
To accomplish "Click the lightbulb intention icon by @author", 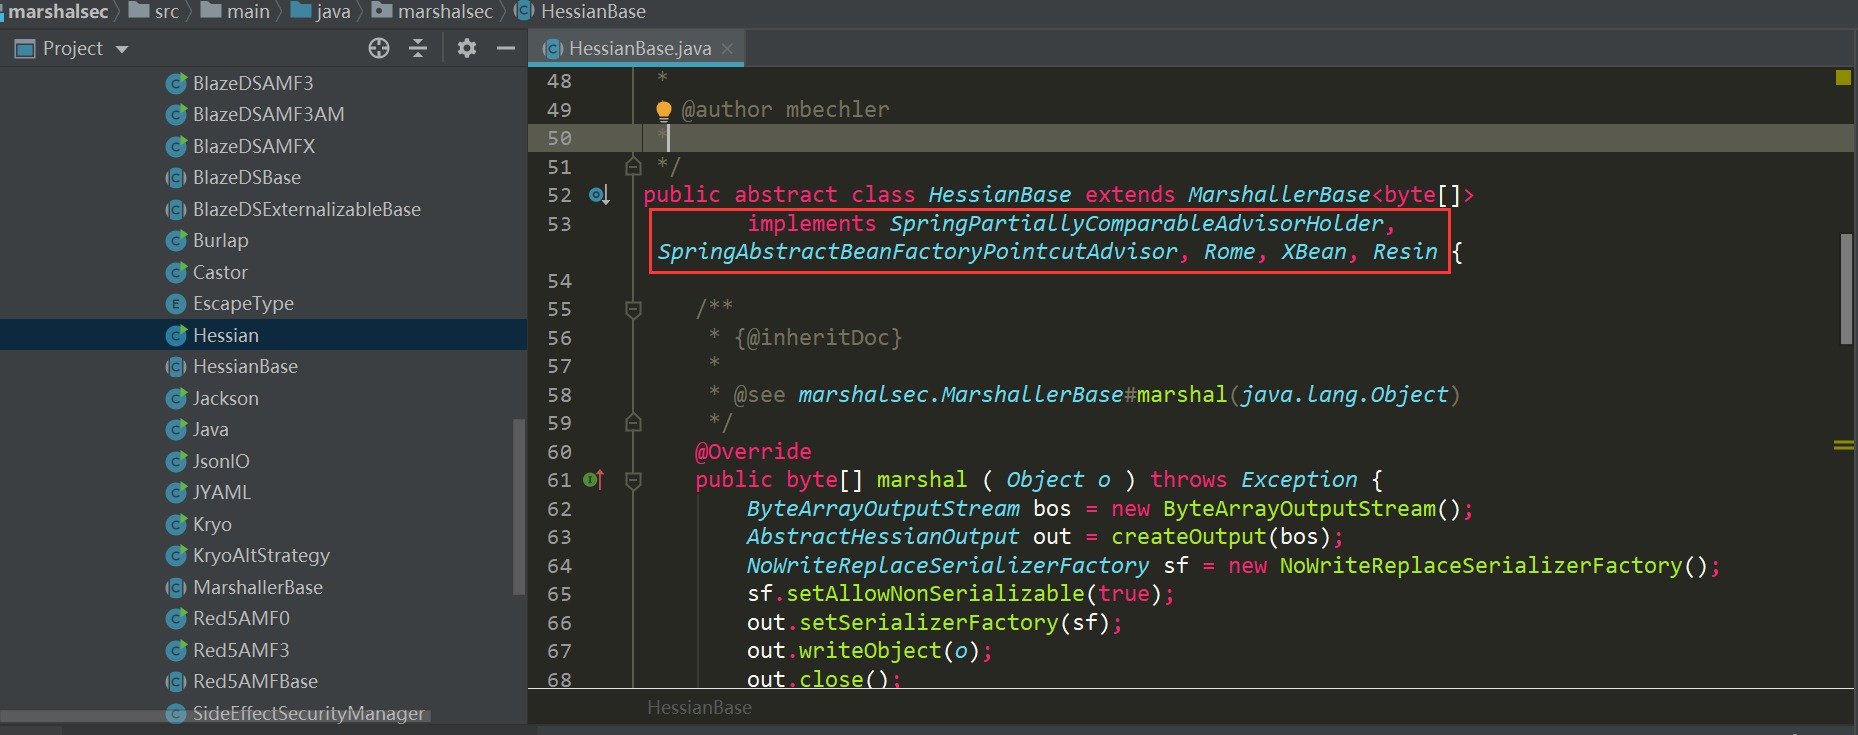I will pos(663,110).
